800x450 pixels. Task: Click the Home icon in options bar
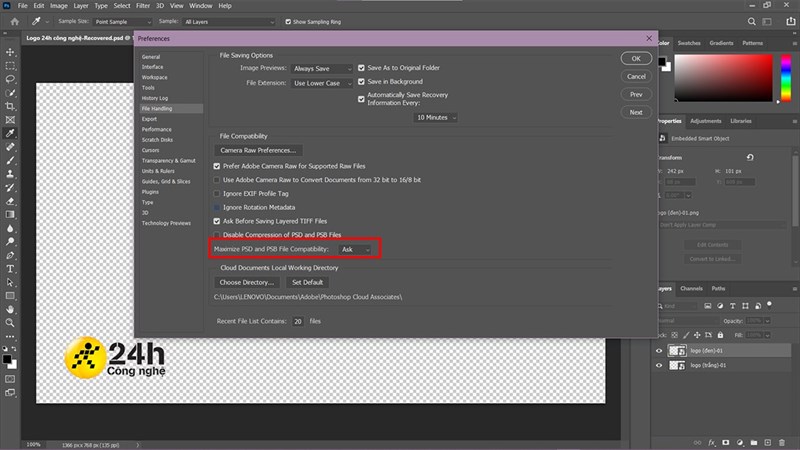click(x=15, y=21)
